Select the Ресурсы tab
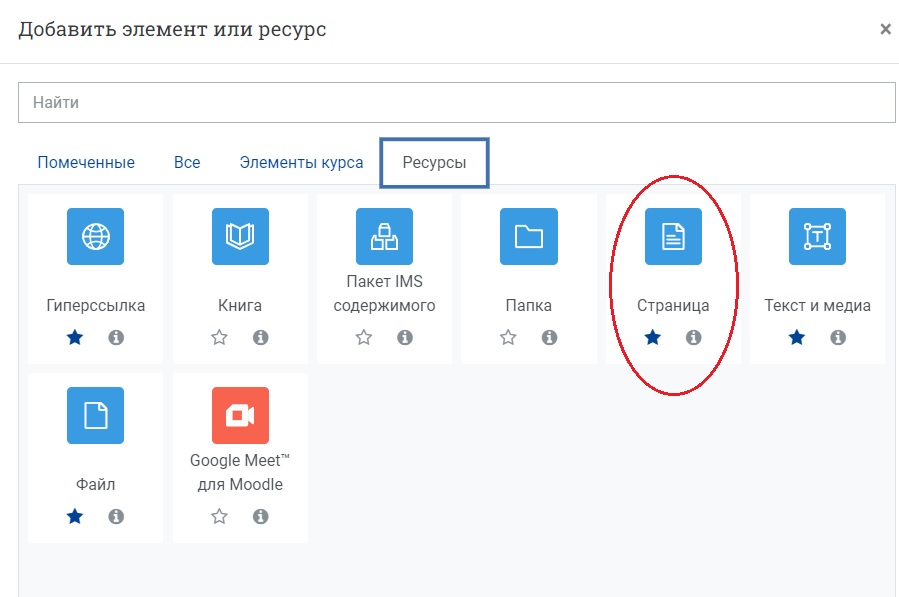Image resolution: width=899 pixels, height=597 pixels. (x=434, y=162)
